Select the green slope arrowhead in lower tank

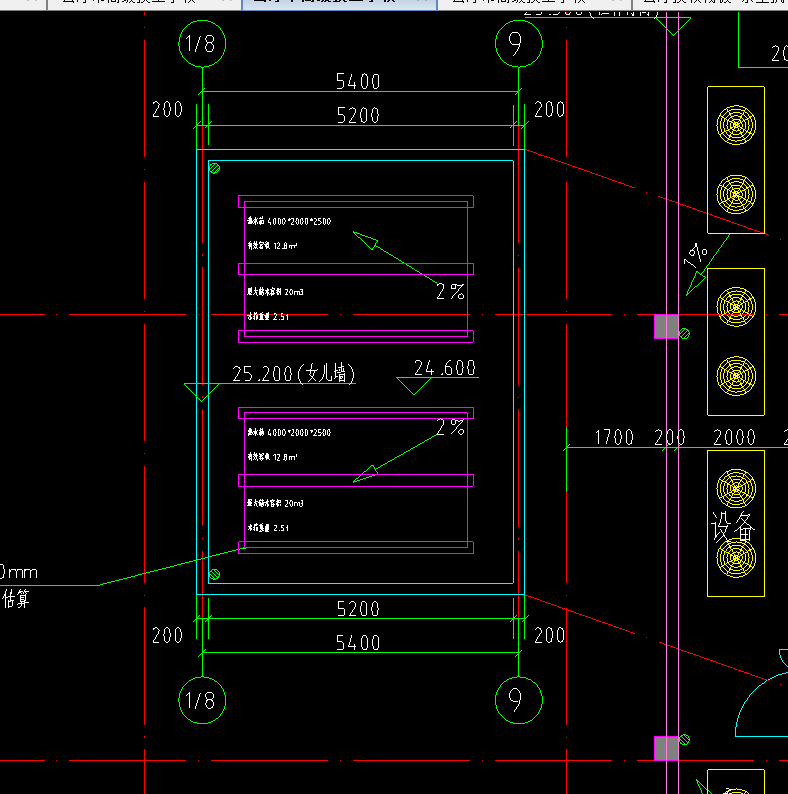point(366,474)
